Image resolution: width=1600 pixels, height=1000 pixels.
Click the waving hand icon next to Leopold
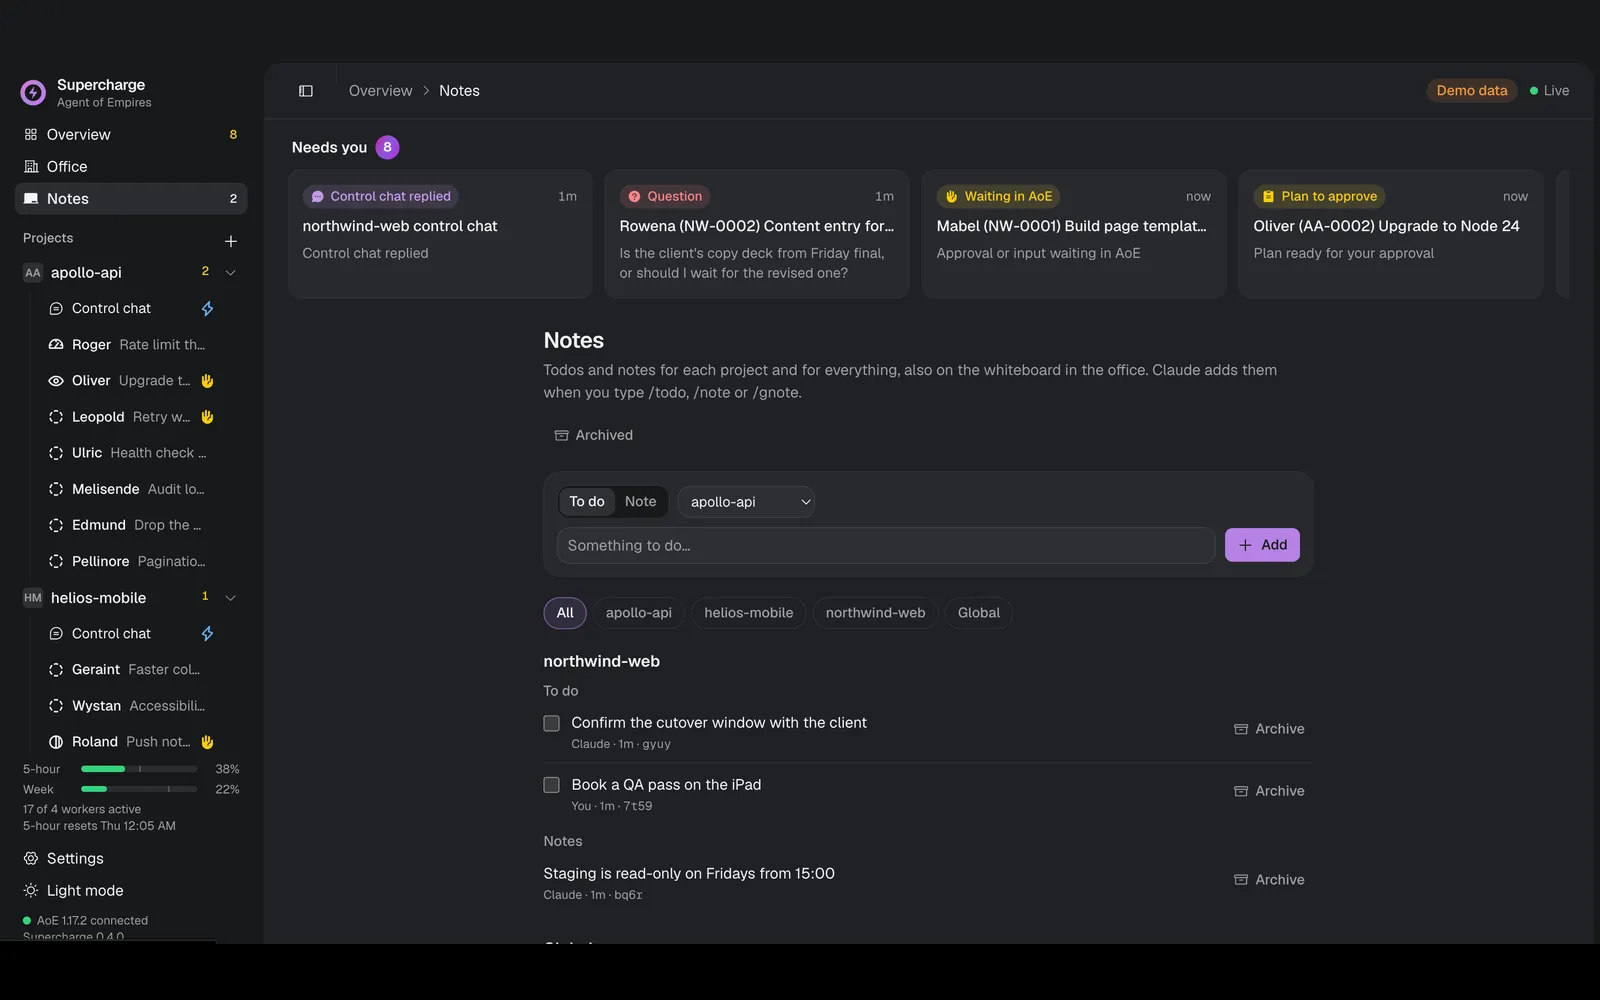[207, 417]
